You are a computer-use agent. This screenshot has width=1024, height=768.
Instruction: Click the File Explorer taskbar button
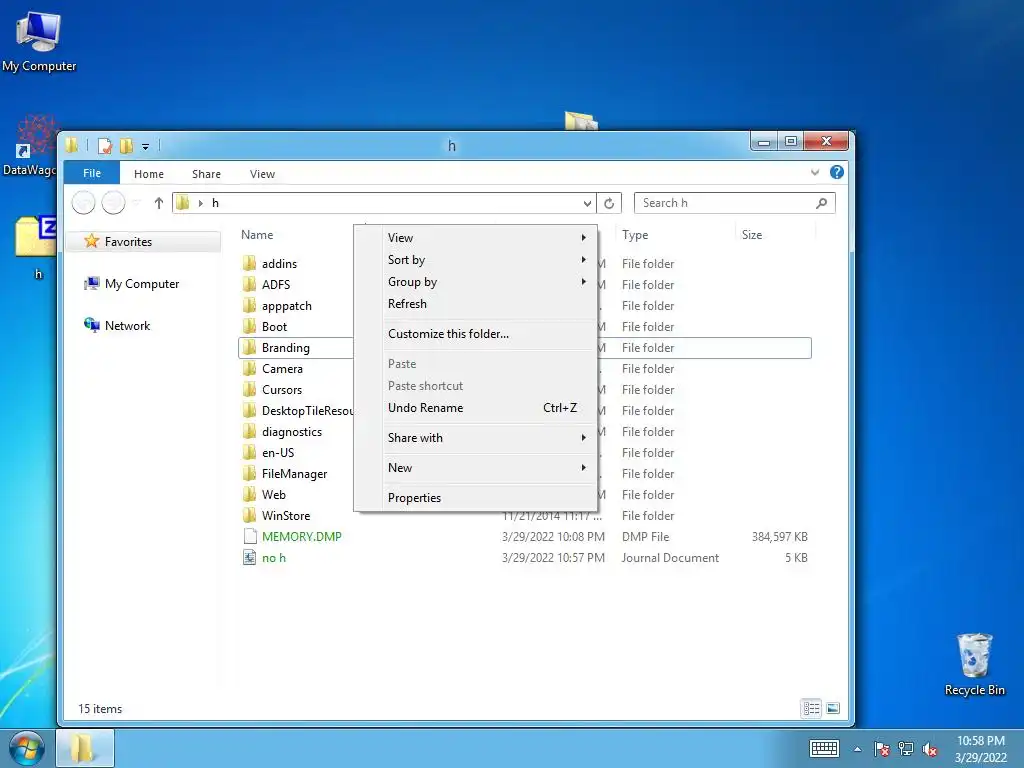85,748
